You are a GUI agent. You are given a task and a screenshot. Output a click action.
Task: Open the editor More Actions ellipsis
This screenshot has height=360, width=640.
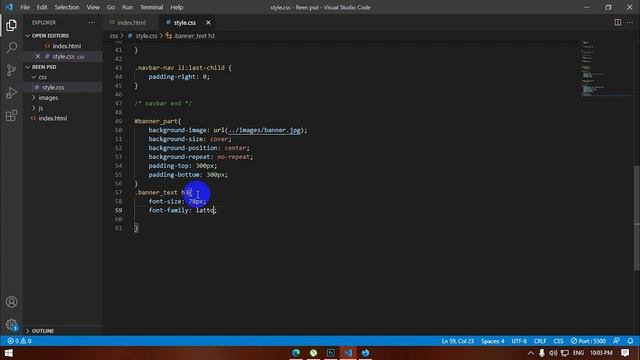click(630, 22)
